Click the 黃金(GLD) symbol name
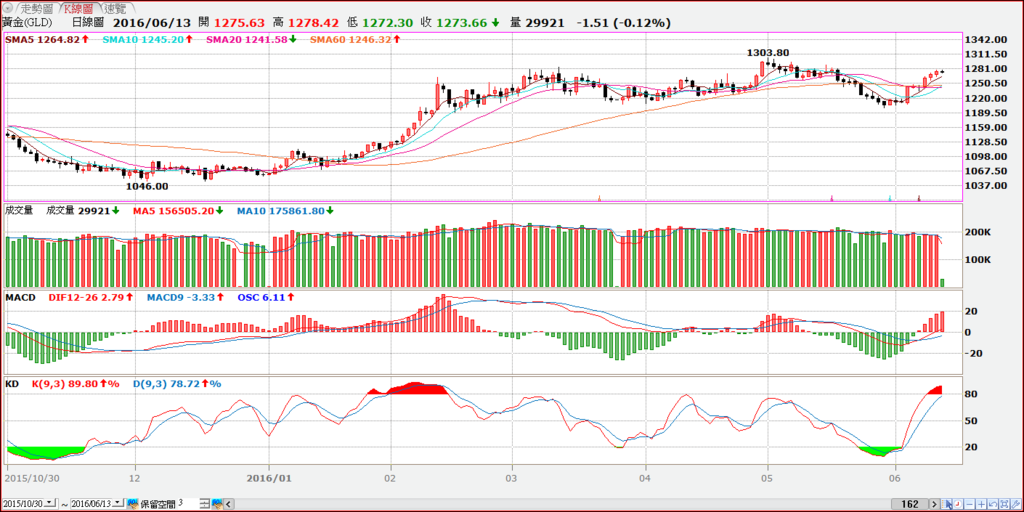 [25, 23]
